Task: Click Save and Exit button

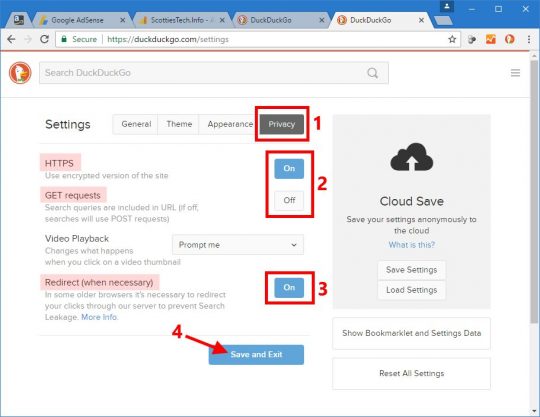Action: point(256,354)
